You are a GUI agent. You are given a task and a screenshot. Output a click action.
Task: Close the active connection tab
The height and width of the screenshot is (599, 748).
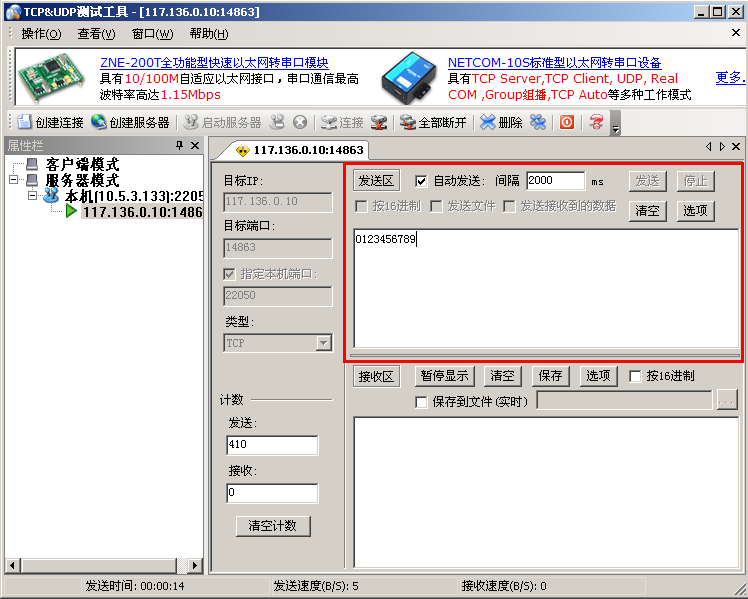point(736,146)
